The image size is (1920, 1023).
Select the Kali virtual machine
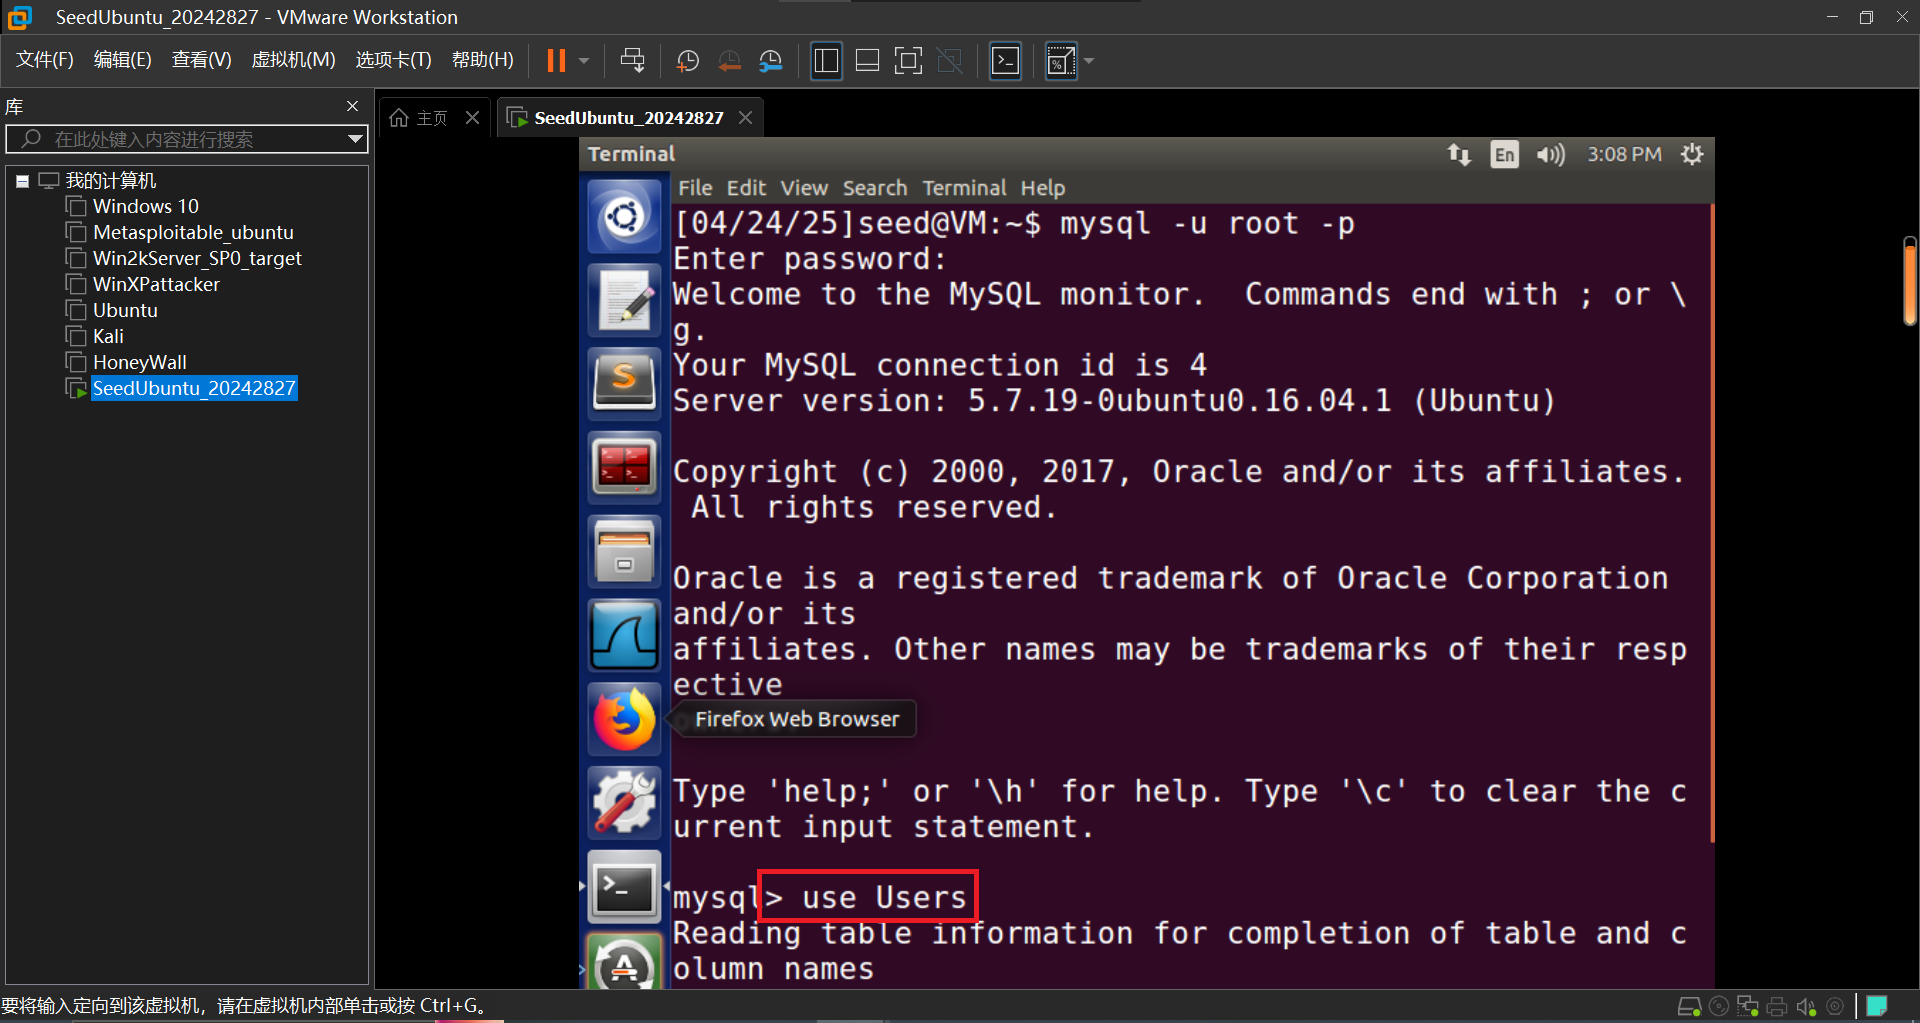[108, 336]
